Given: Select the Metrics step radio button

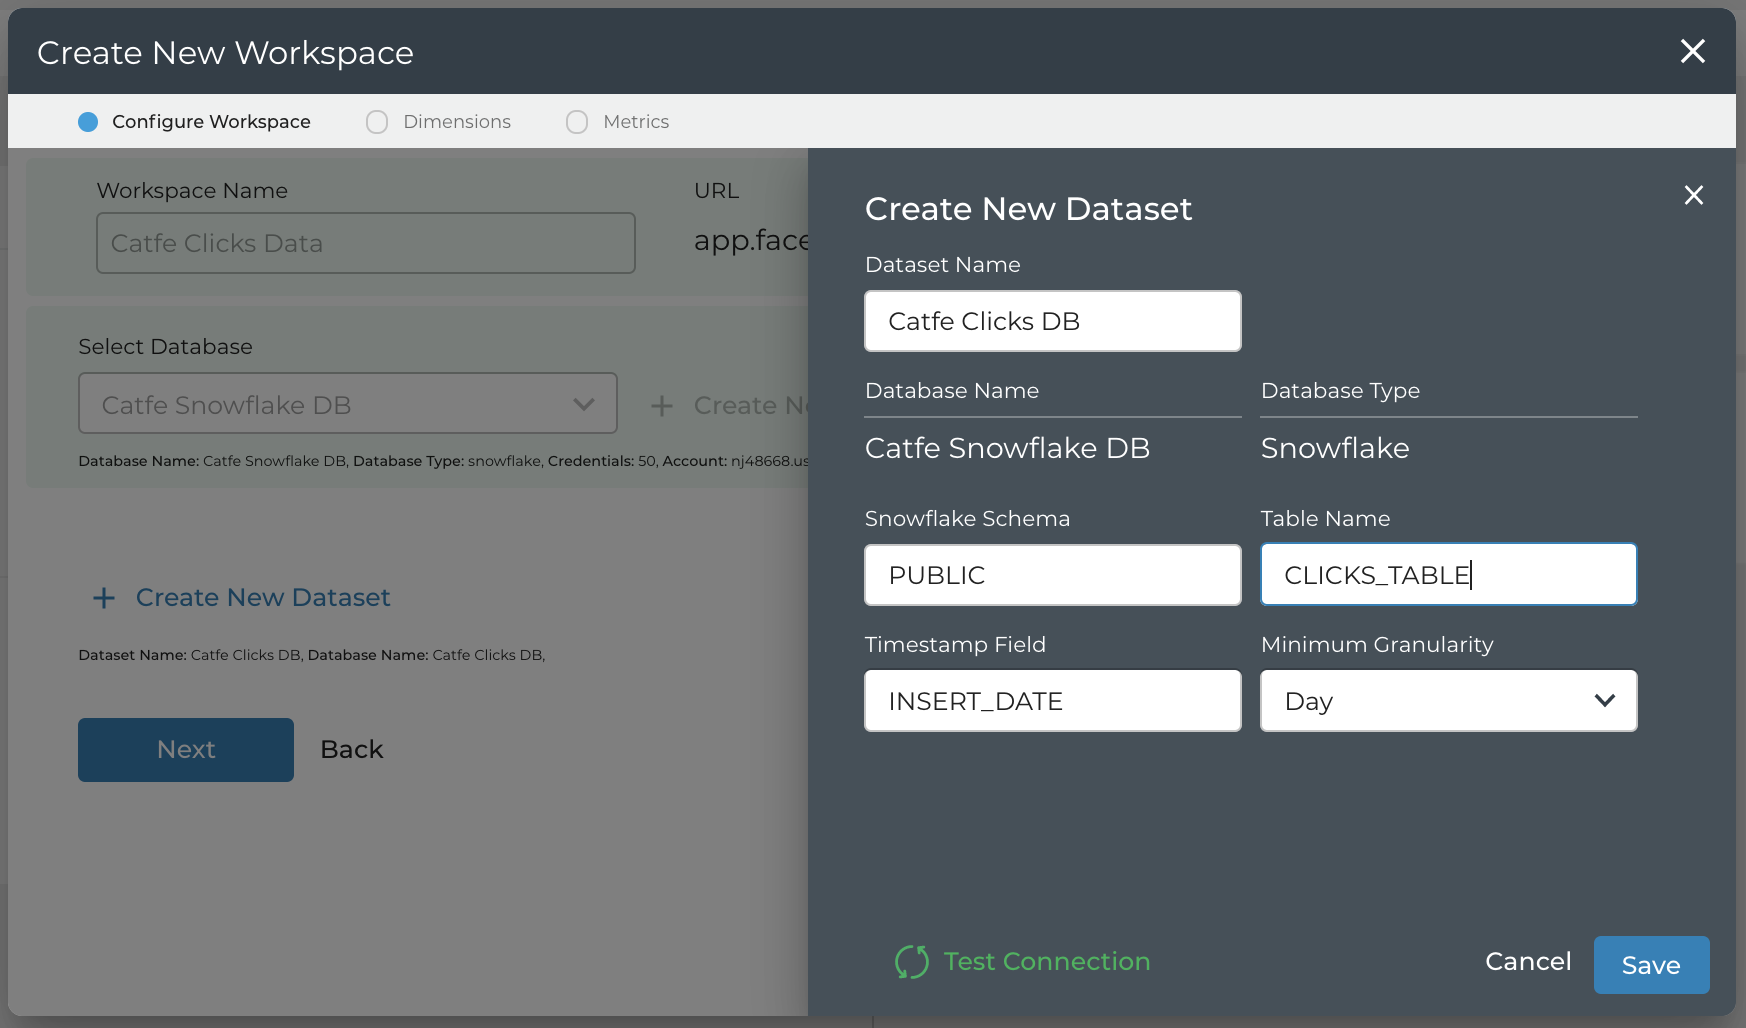Looking at the screenshot, I should pyautogui.click(x=577, y=122).
